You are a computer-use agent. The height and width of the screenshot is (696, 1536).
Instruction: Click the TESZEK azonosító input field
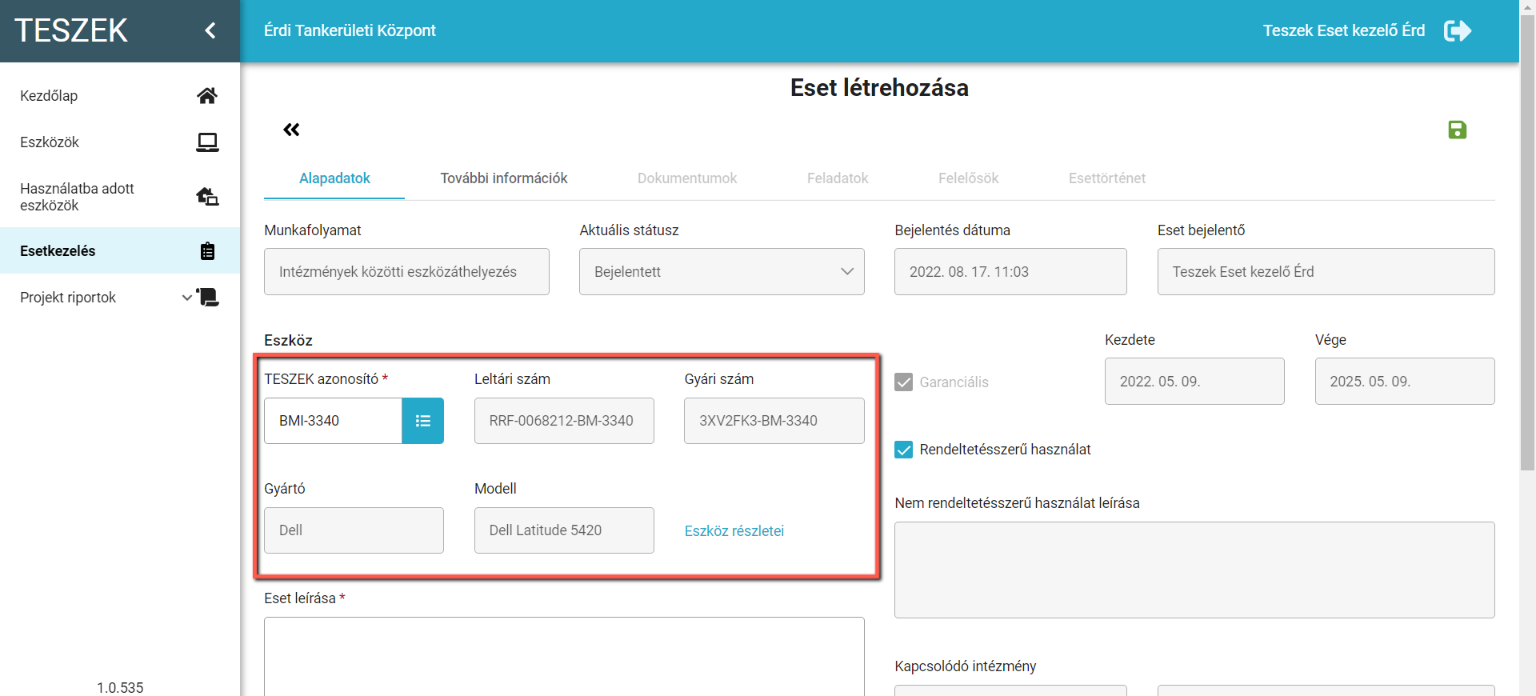[x=333, y=421]
